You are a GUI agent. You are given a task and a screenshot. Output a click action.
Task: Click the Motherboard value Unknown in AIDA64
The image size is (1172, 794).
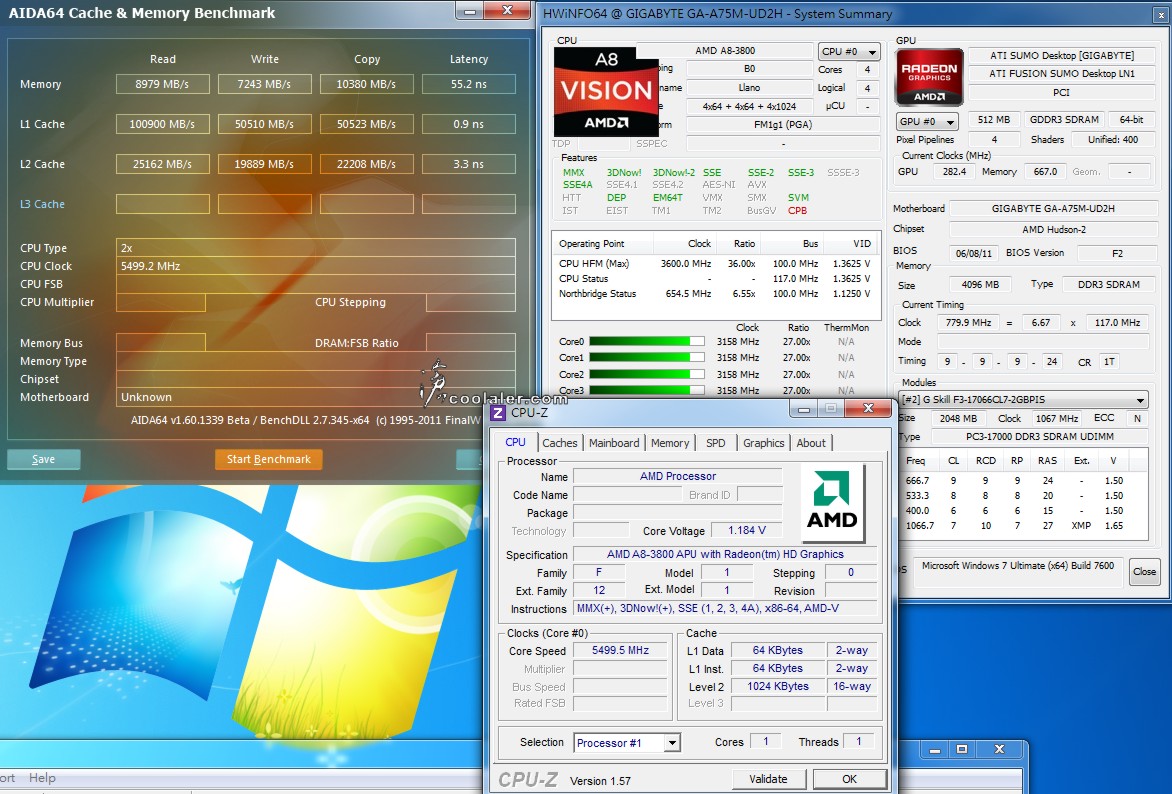[315, 397]
